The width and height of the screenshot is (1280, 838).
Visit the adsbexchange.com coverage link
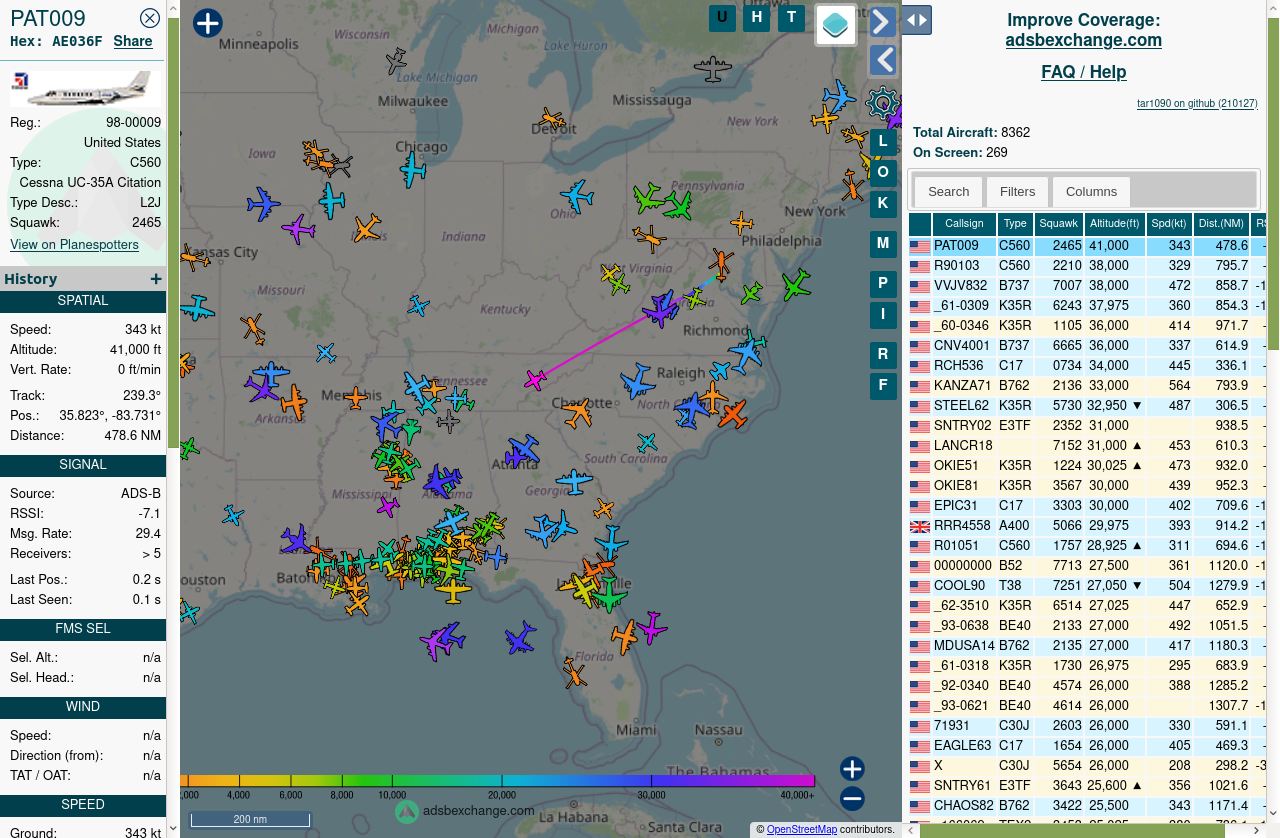(1084, 40)
